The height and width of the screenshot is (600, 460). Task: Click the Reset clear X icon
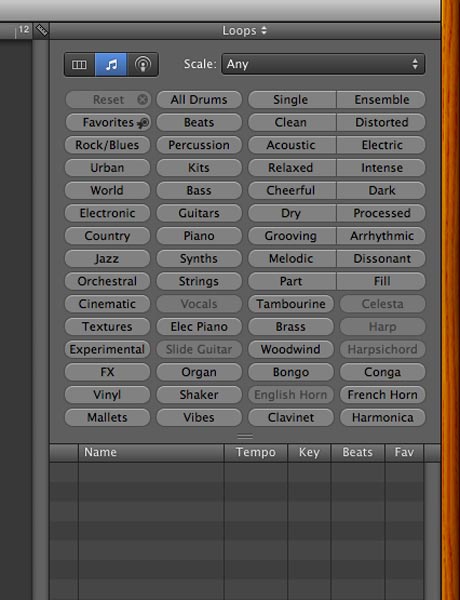(142, 100)
